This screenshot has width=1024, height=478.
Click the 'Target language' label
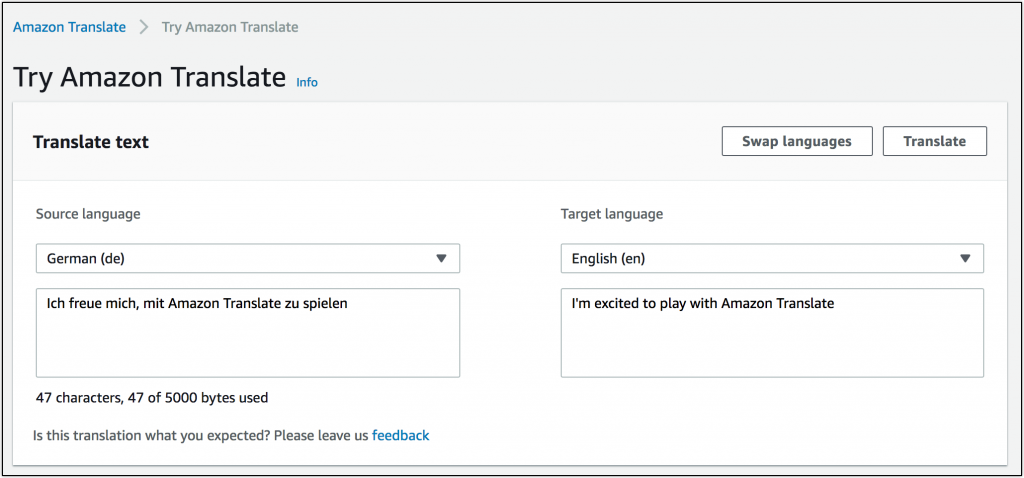[611, 214]
